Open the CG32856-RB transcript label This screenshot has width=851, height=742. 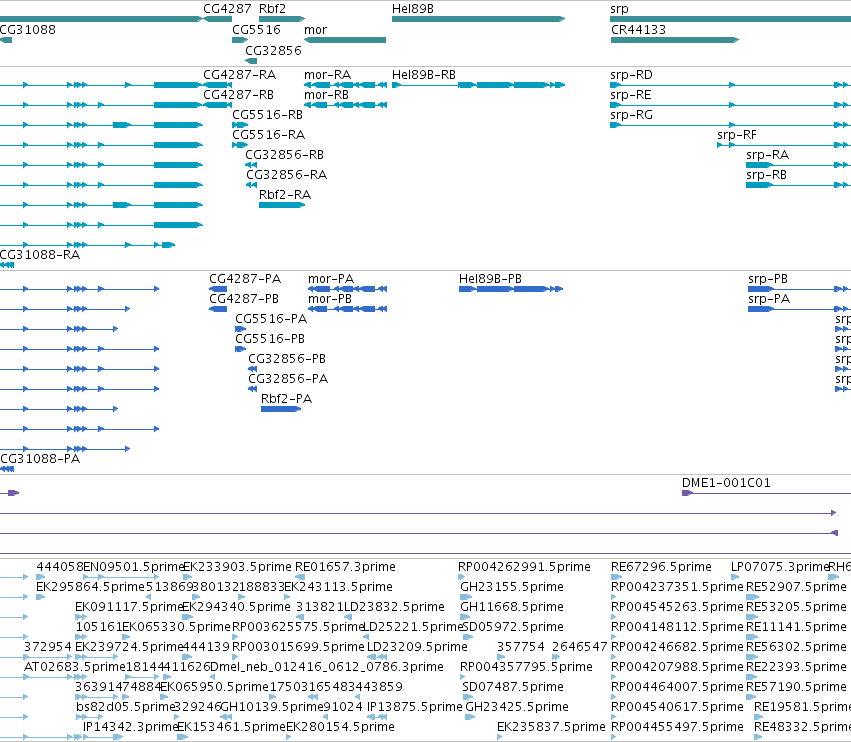[x=284, y=155]
